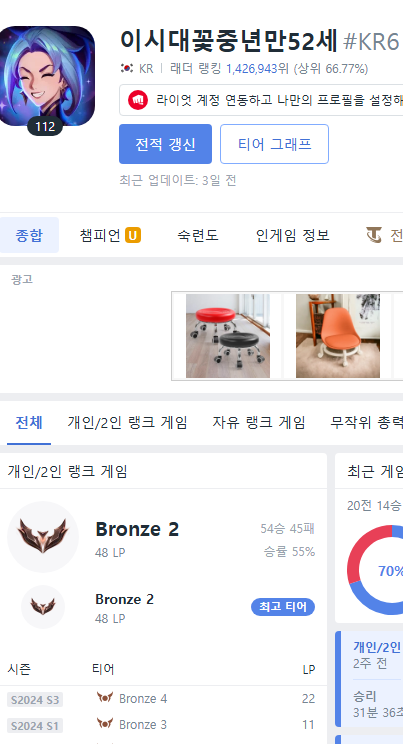
Task: Click the Bronze 3 season tier icon
Action: [105, 724]
